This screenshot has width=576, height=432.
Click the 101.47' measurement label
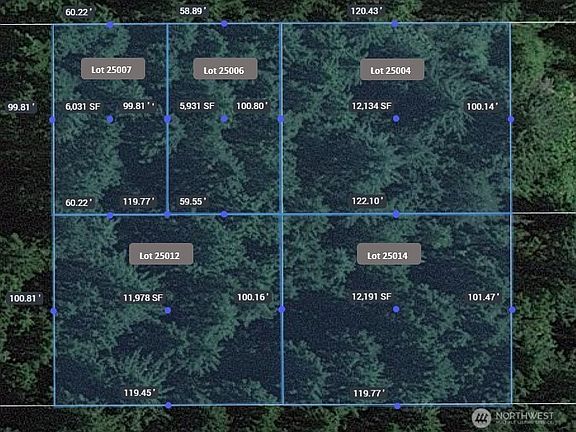point(483,297)
